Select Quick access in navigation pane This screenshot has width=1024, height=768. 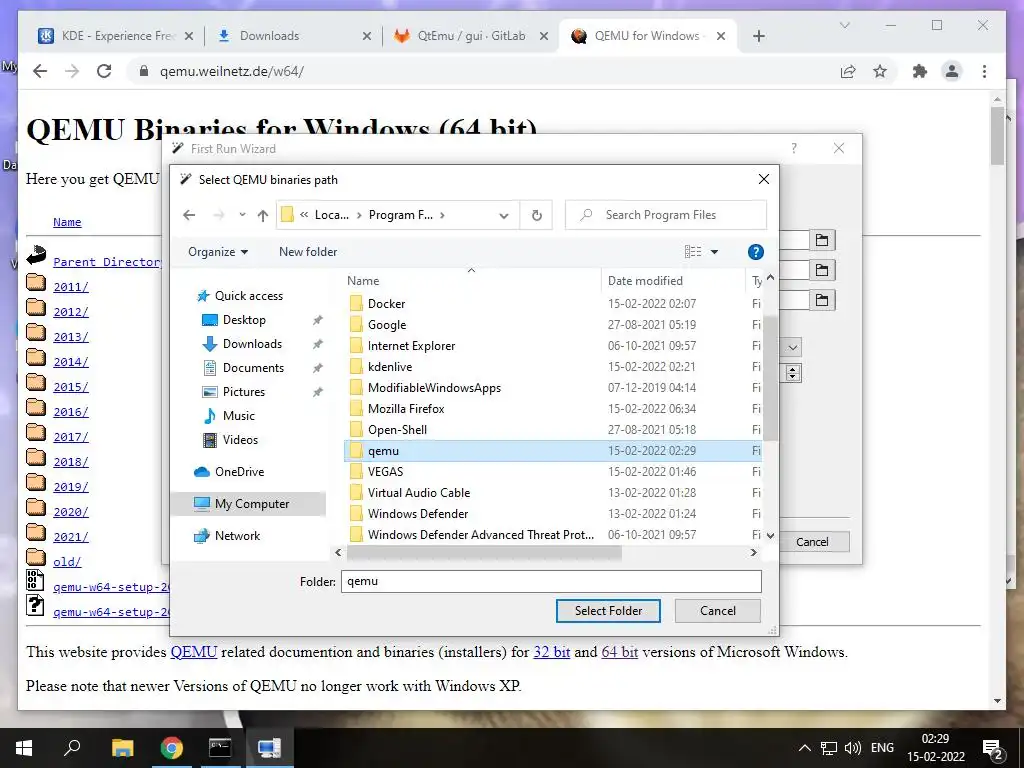(248, 296)
